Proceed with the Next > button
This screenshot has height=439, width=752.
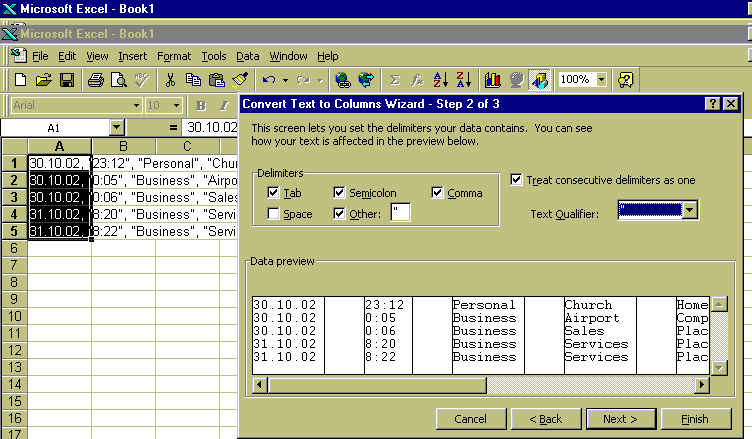pyautogui.click(x=621, y=419)
